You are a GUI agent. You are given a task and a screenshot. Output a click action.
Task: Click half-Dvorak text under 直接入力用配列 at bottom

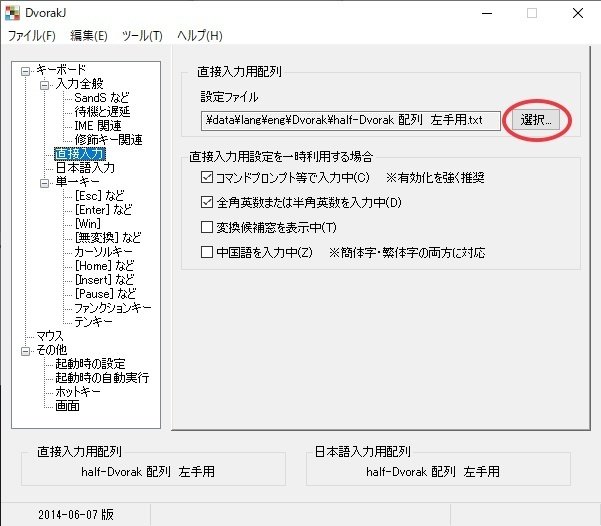click(x=148, y=472)
